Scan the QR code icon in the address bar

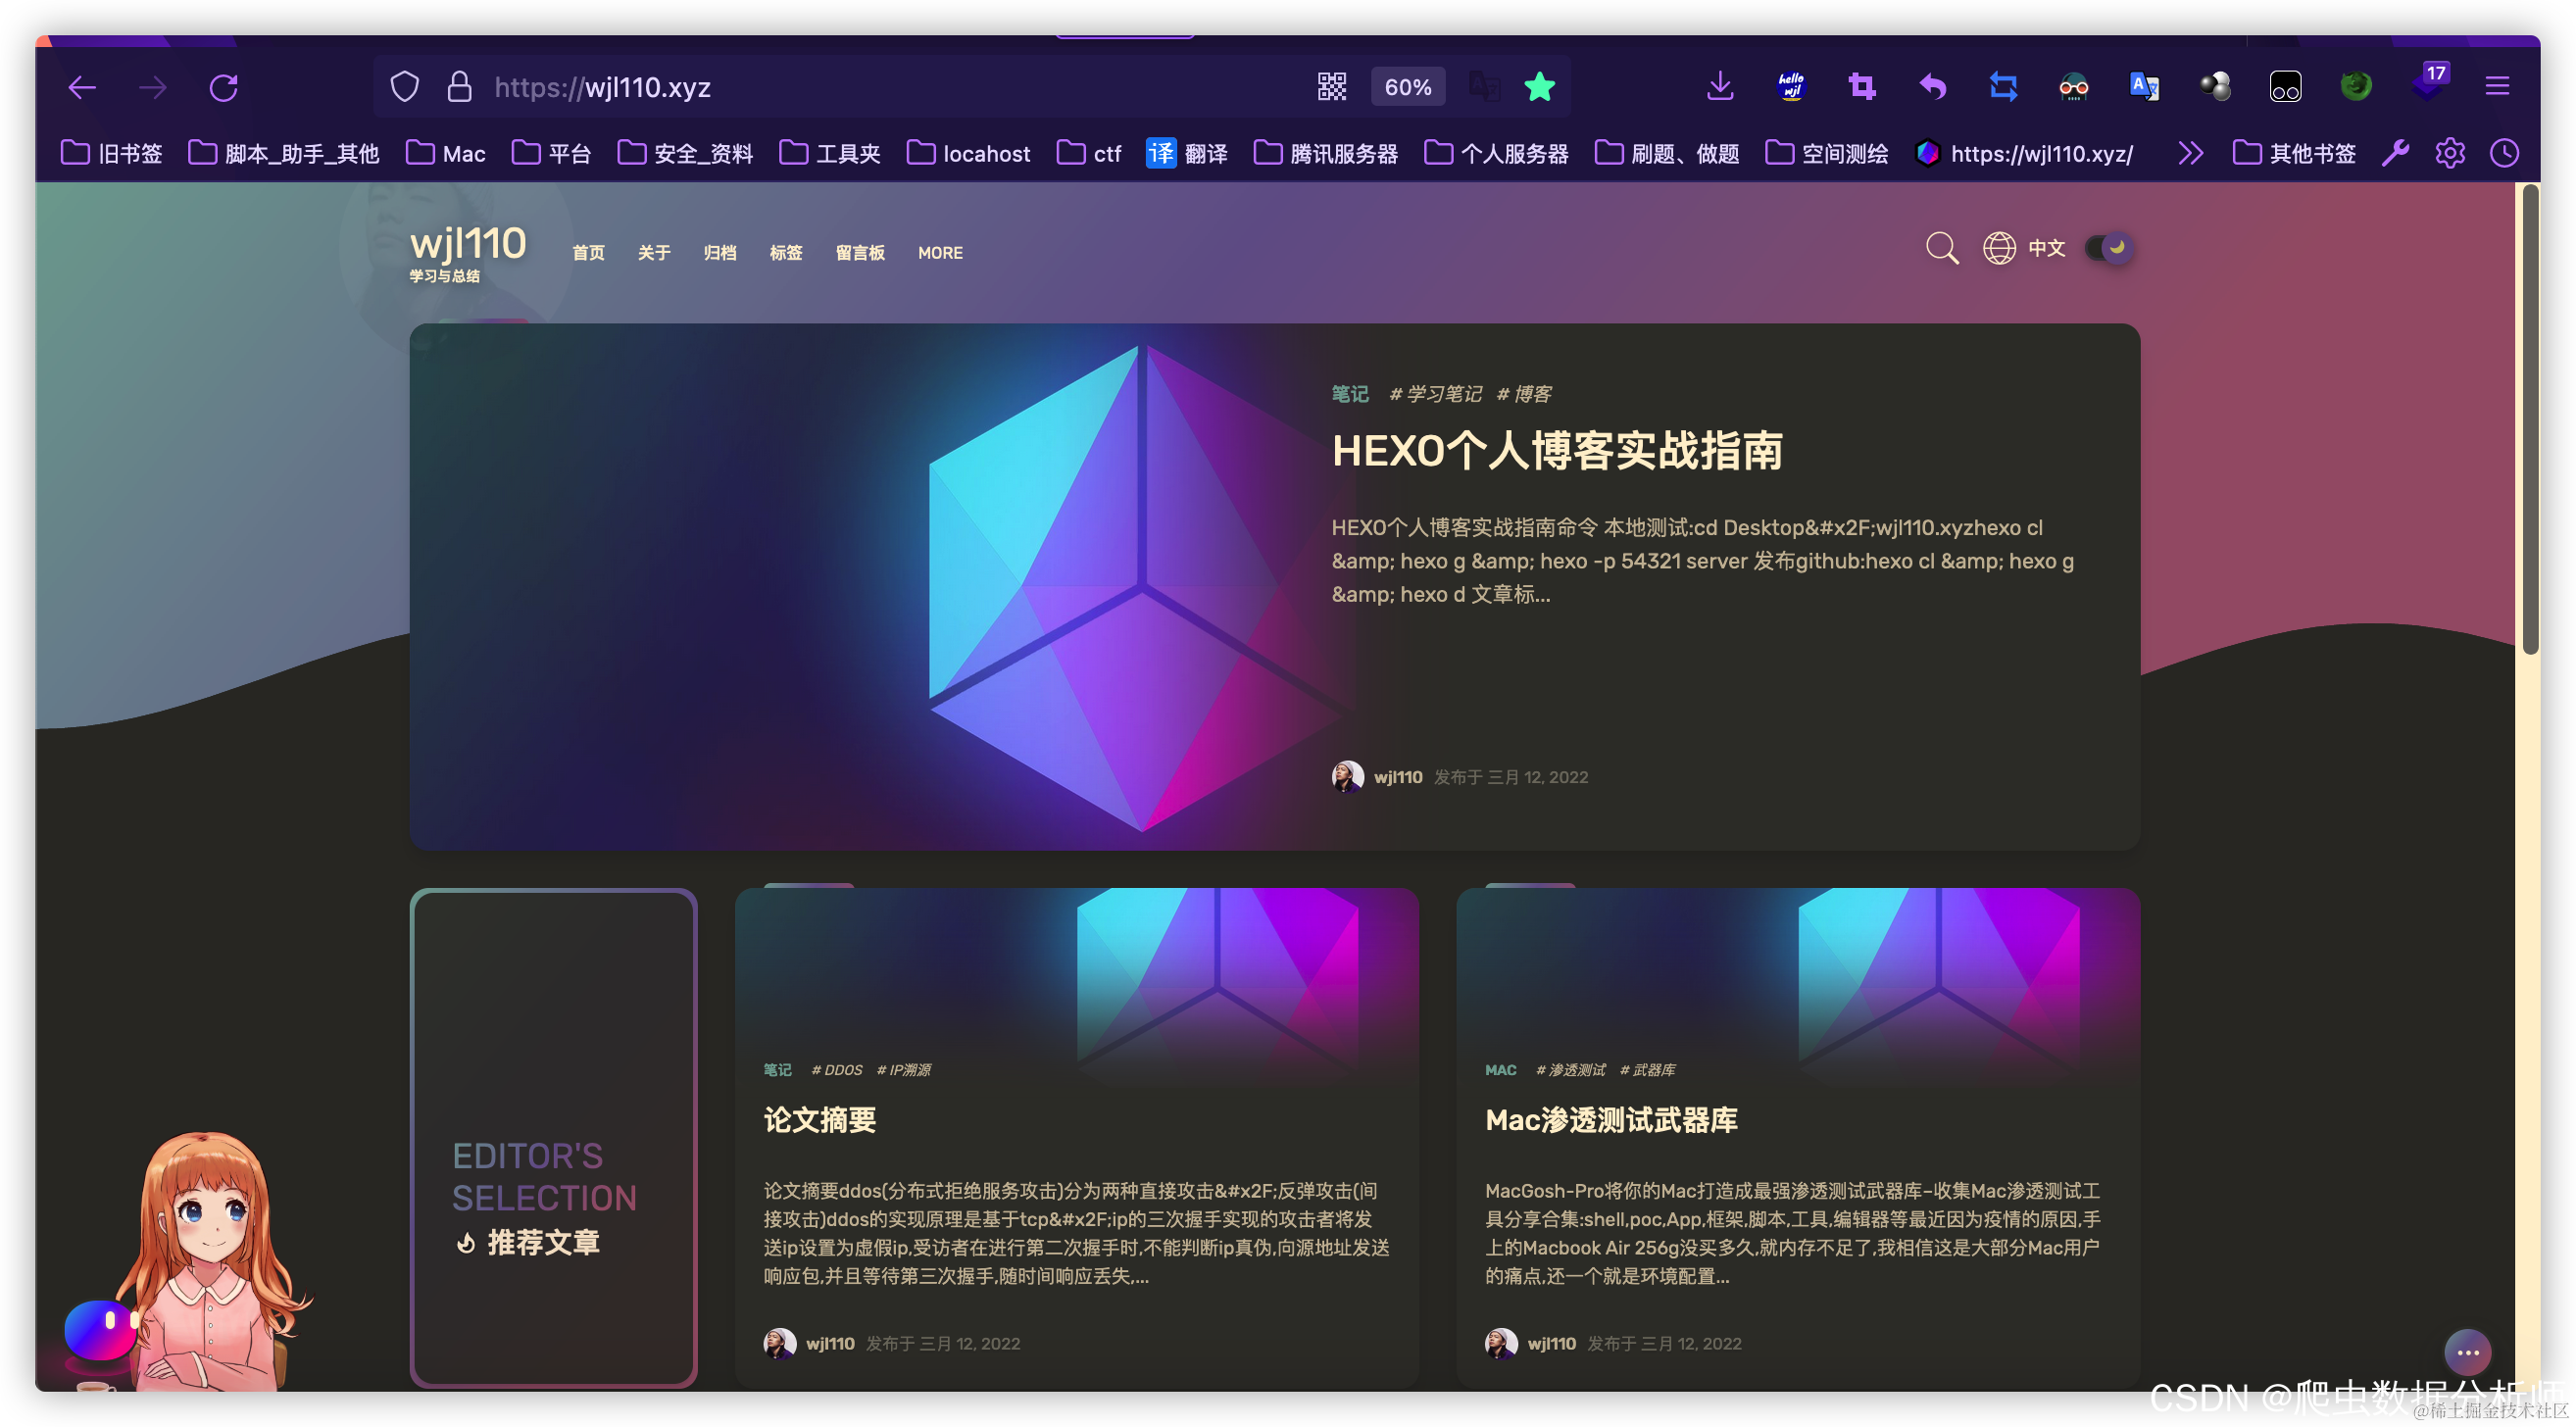1333,87
